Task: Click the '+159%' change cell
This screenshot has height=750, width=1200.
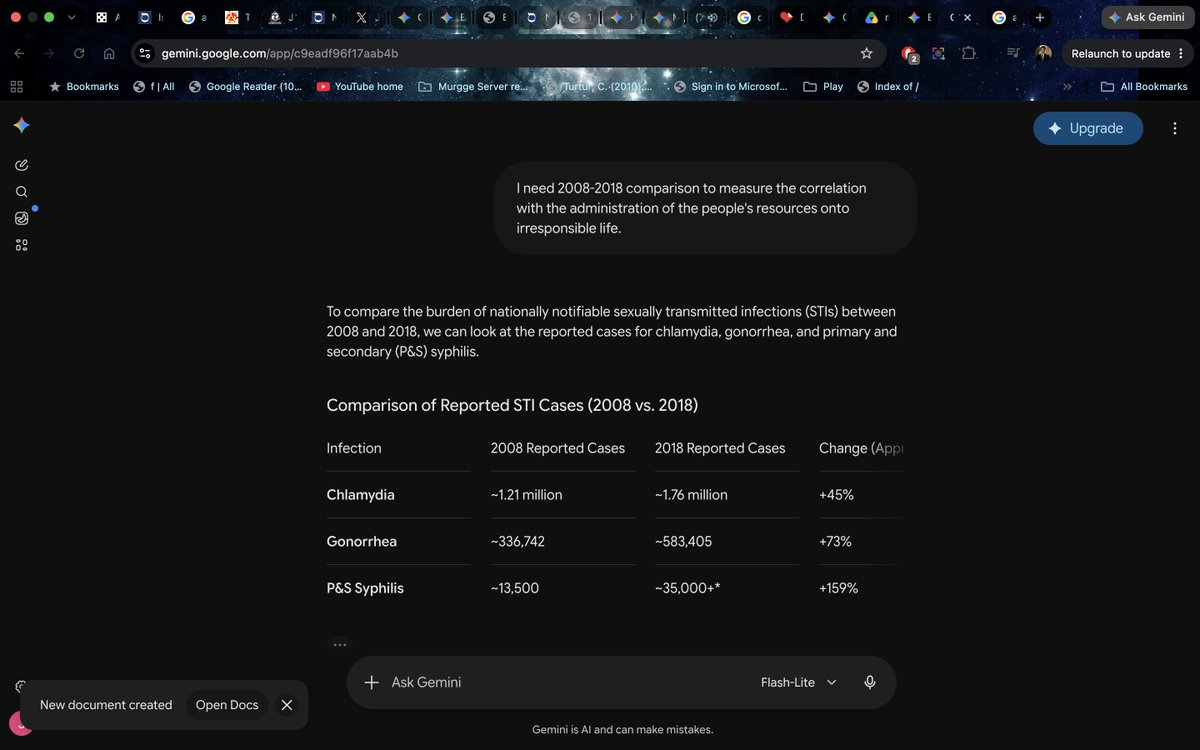Action: coord(838,588)
